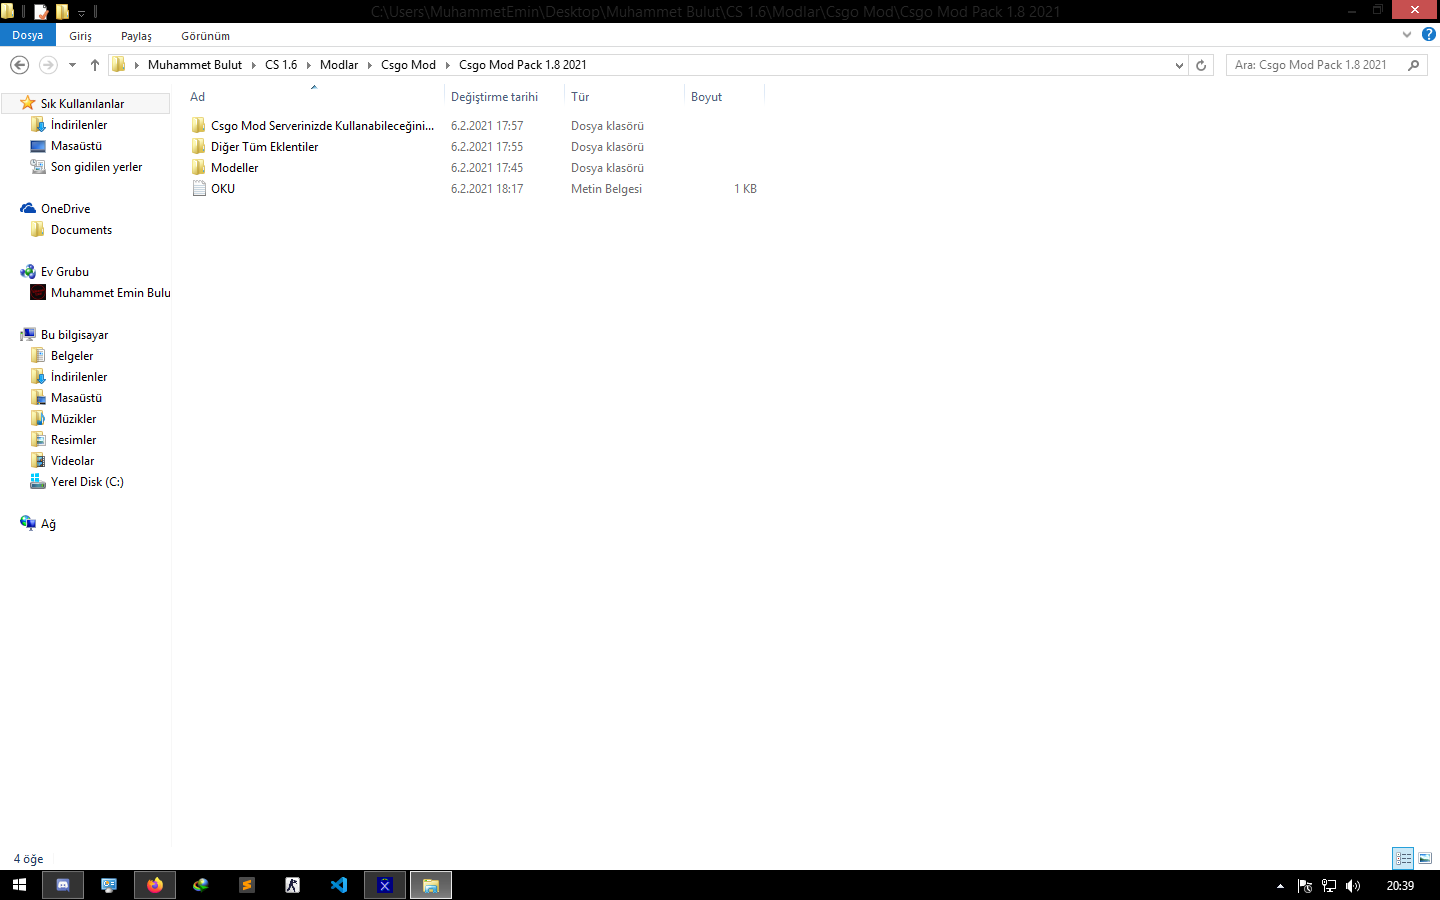The image size is (1440, 900).
Task: Select the OKU text document
Action: point(223,189)
